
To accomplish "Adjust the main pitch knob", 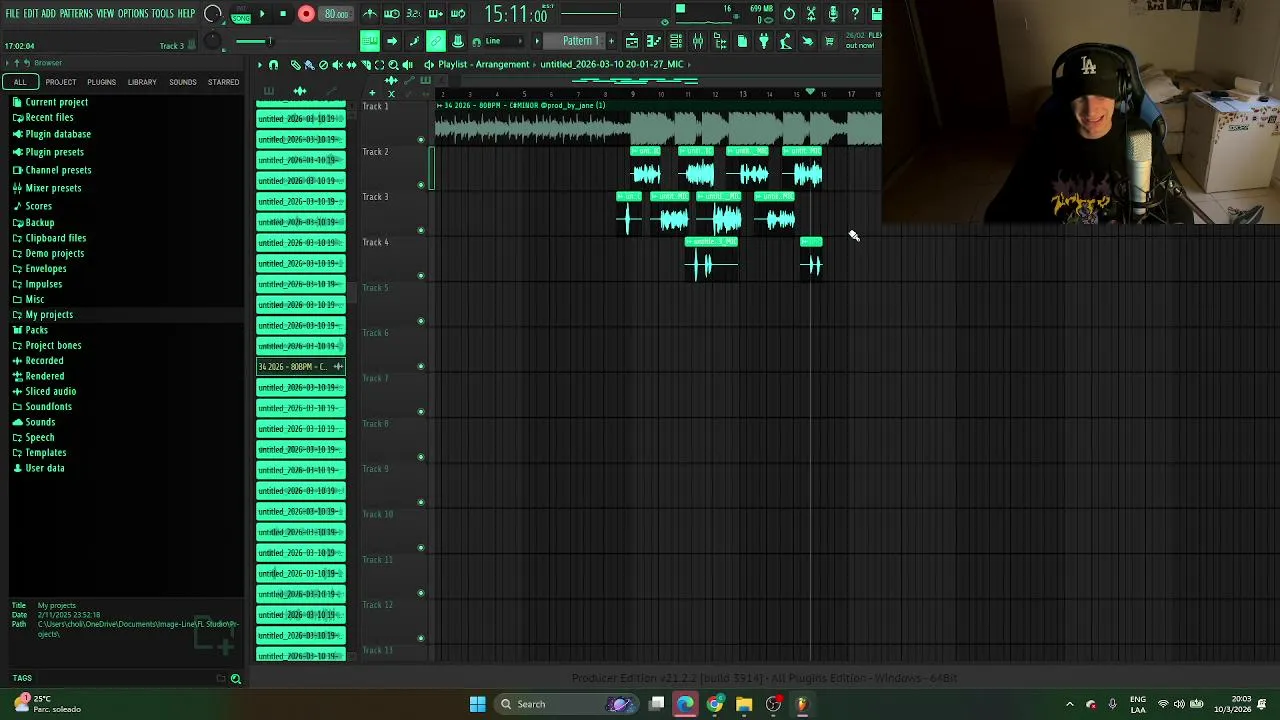I will (213, 41).
